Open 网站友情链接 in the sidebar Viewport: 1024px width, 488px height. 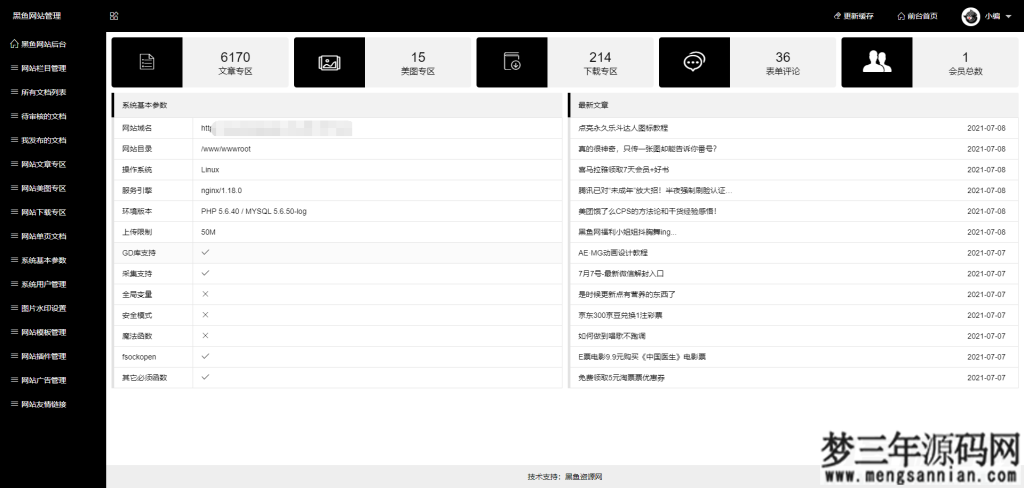[x=39, y=404]
